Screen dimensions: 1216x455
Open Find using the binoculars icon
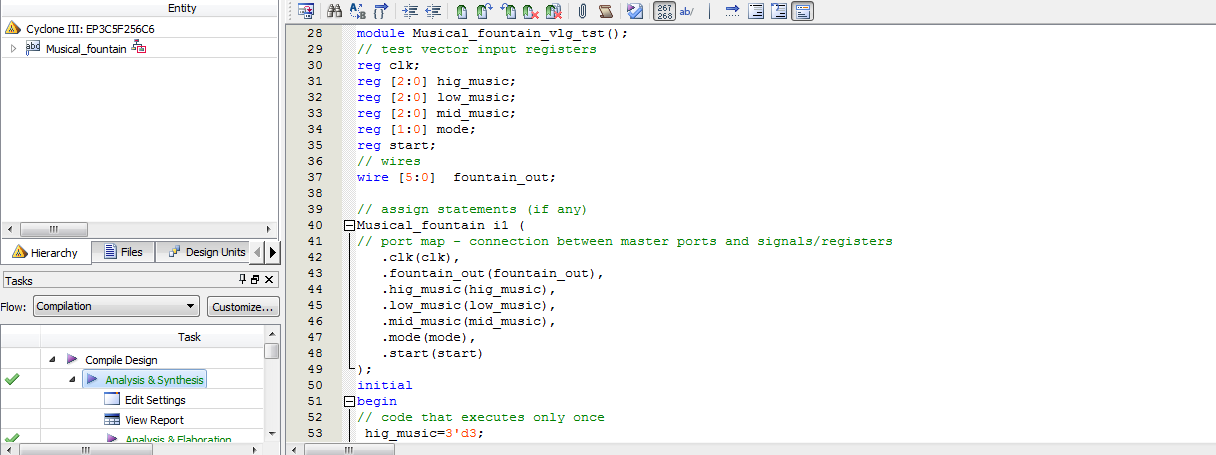(x=336, y=11)
